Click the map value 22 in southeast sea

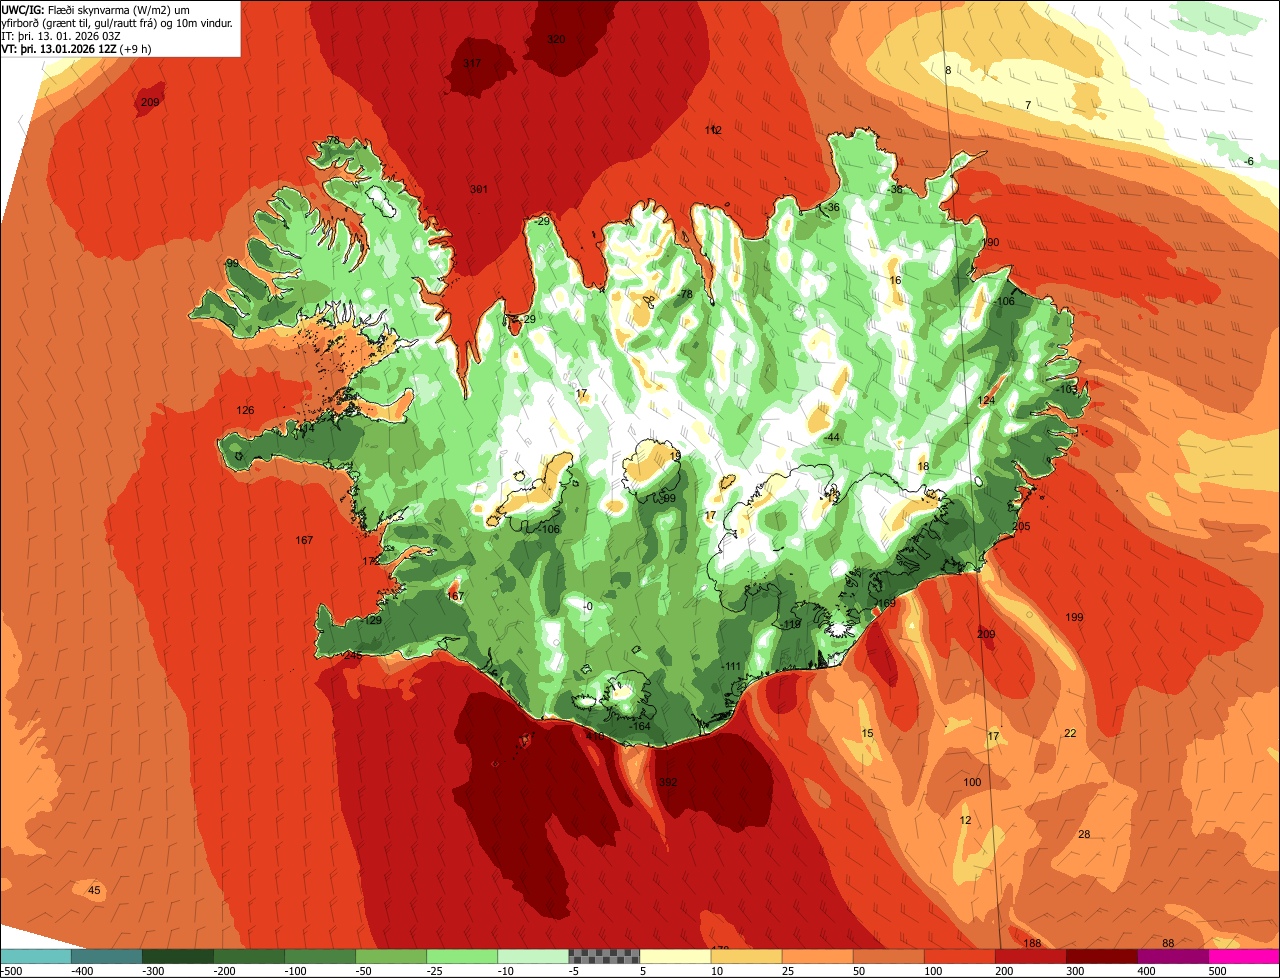1070,733
